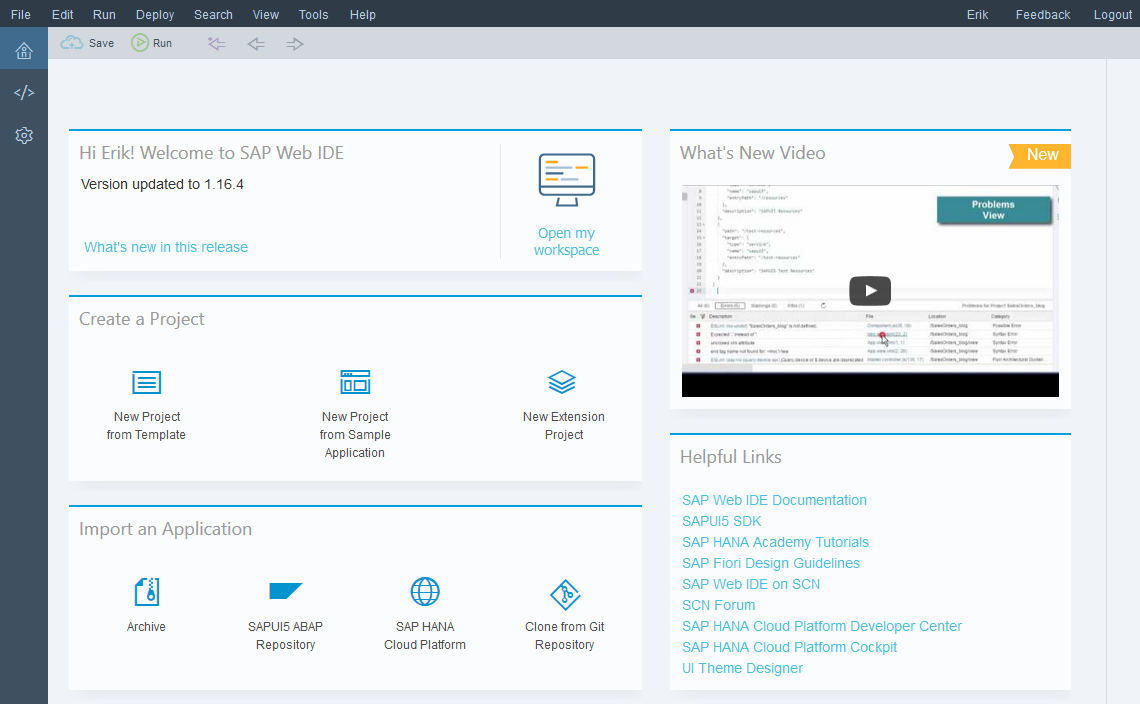Open the SAP HANA Cloud Platform Cockpit link
Viewport: 1140px width, 704px height.
click(790, 647)
